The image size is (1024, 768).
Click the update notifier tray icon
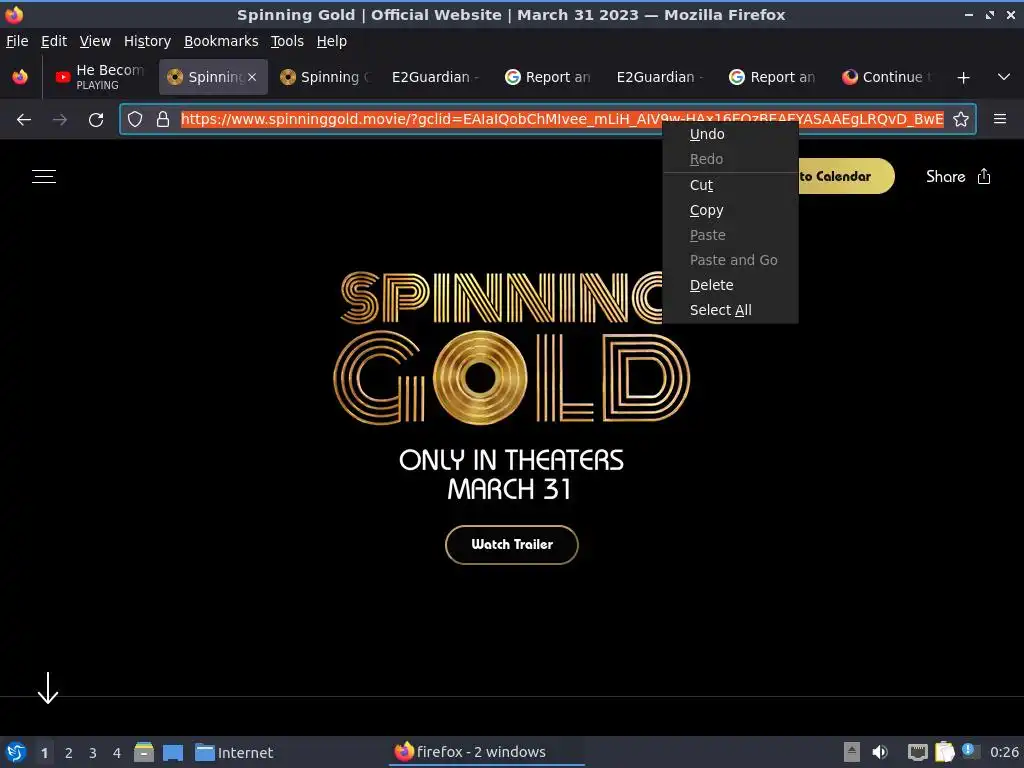970,751
